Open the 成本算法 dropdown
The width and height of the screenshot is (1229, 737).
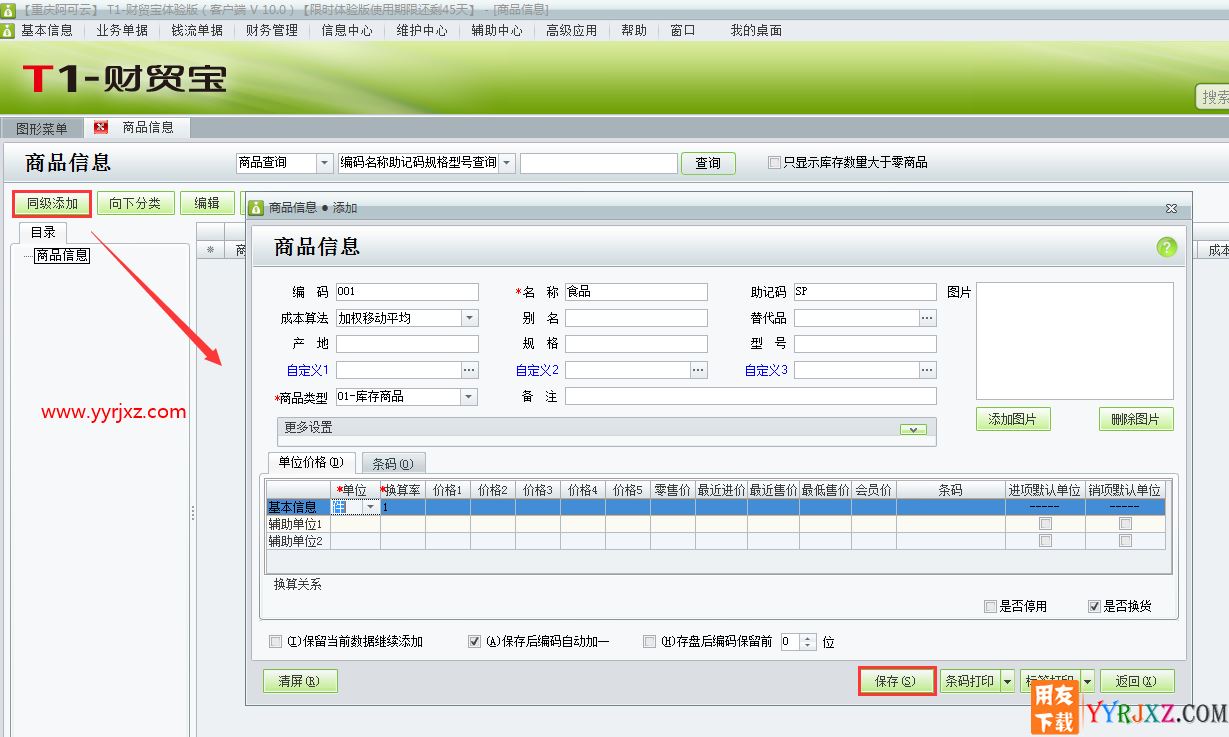click(x=470, y=318)
